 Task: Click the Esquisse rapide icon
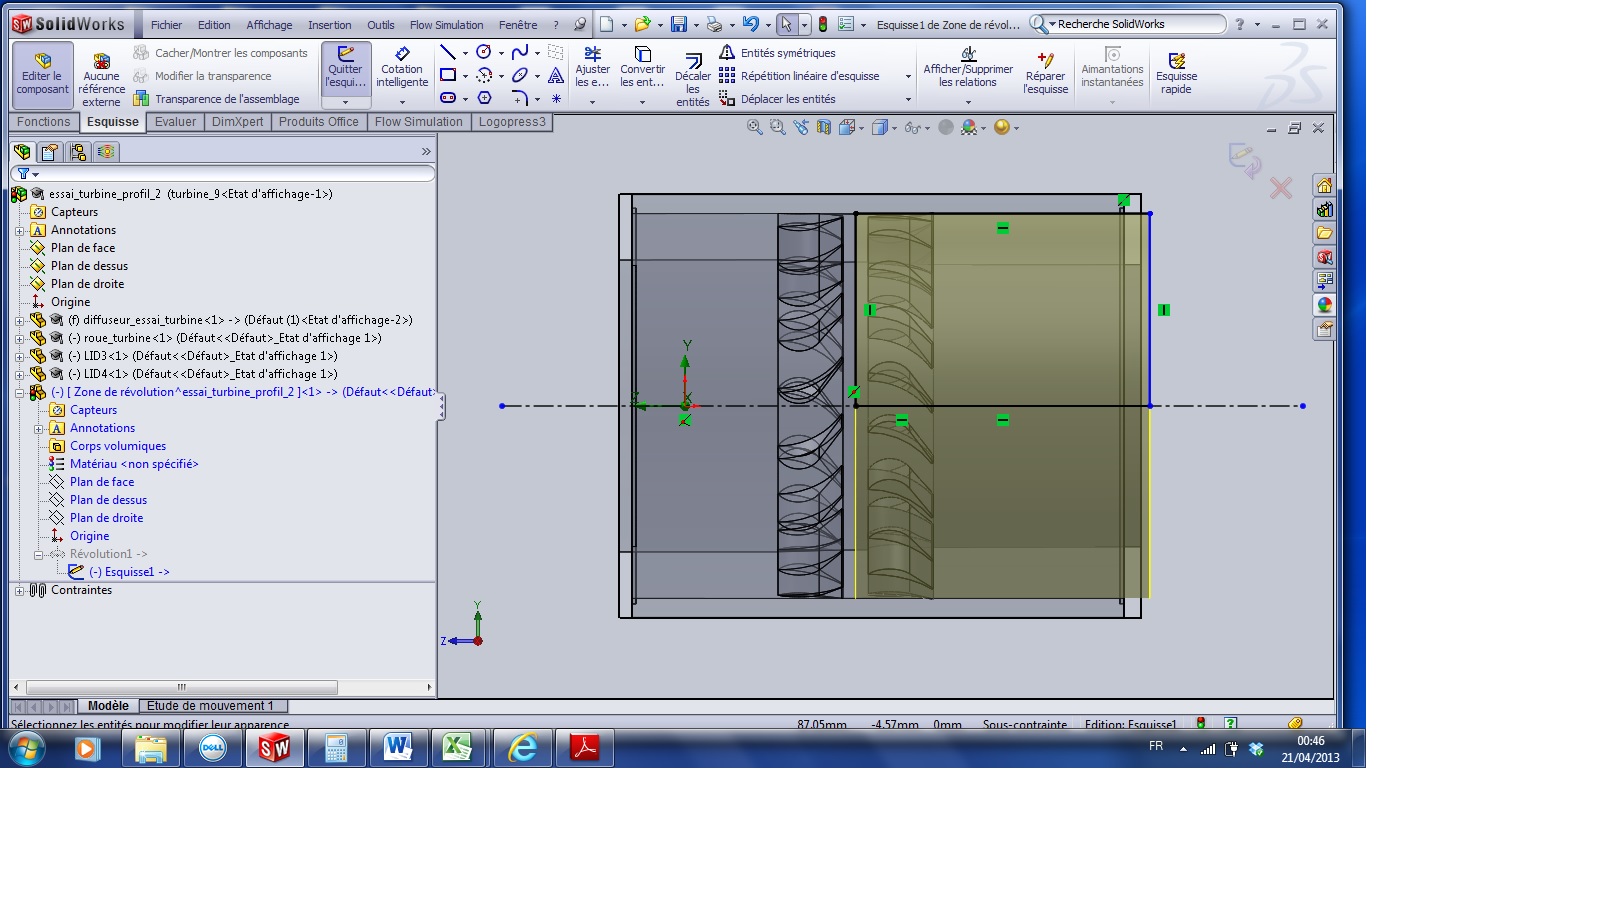[1176, 74]
